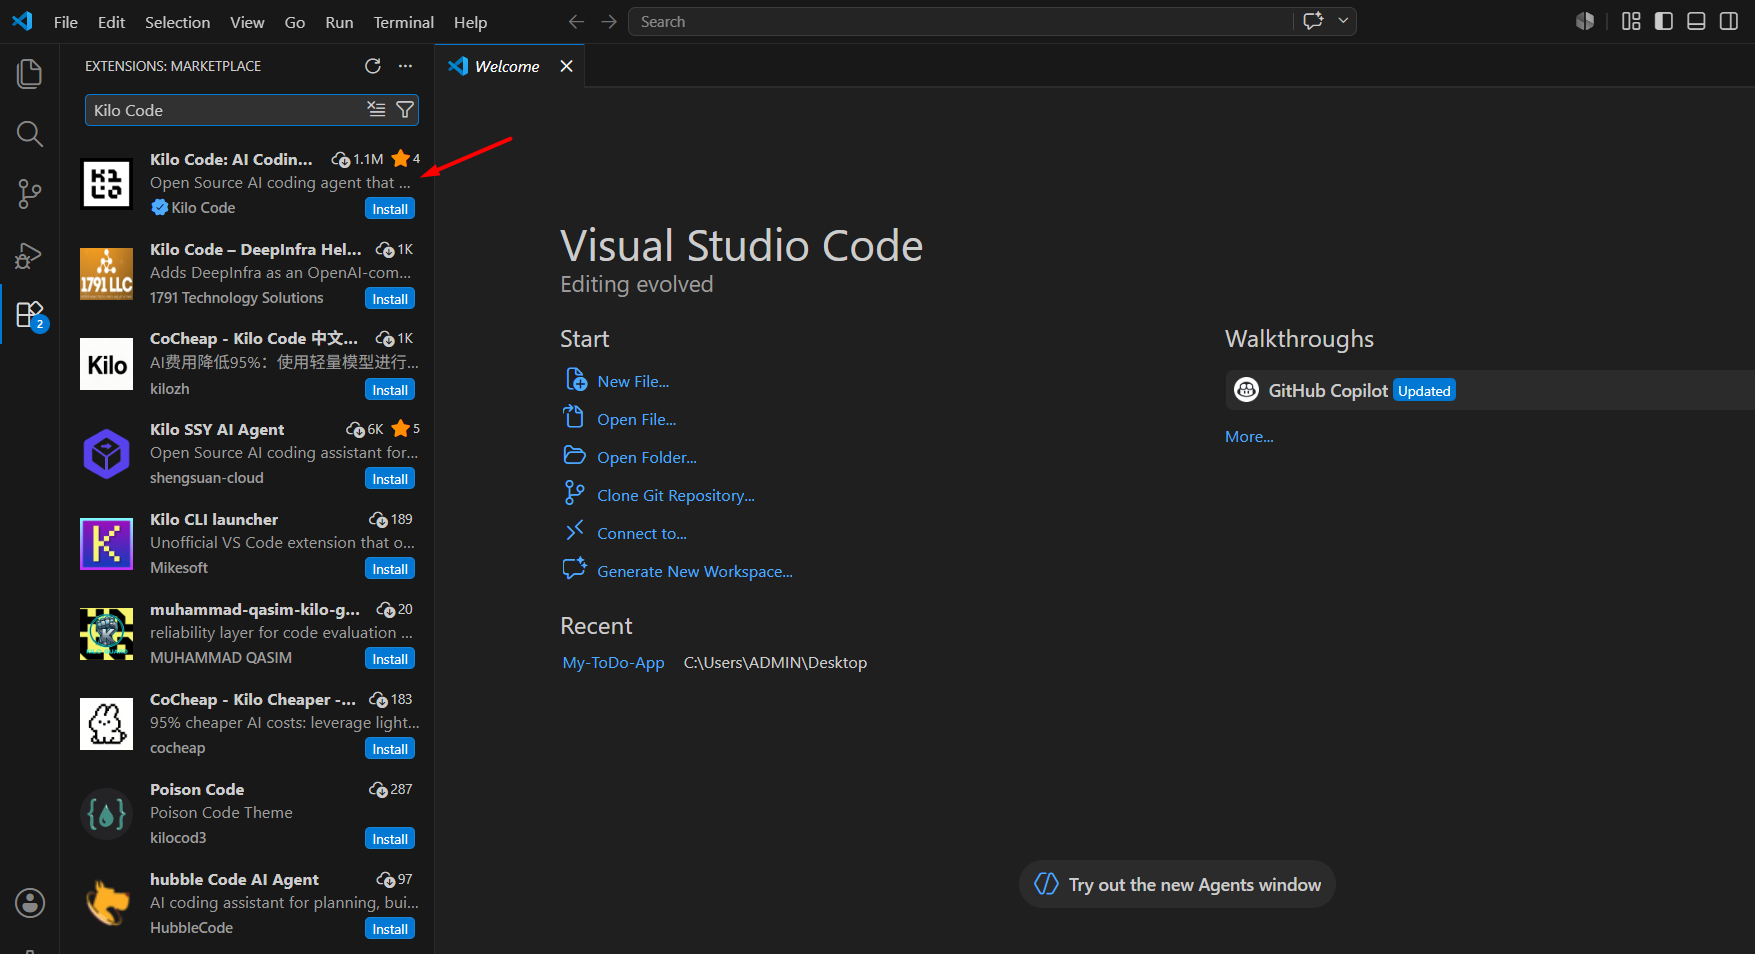Clear the extensions search results
This screenshot has height=954, width=1755.
click(x=376, y=110)
